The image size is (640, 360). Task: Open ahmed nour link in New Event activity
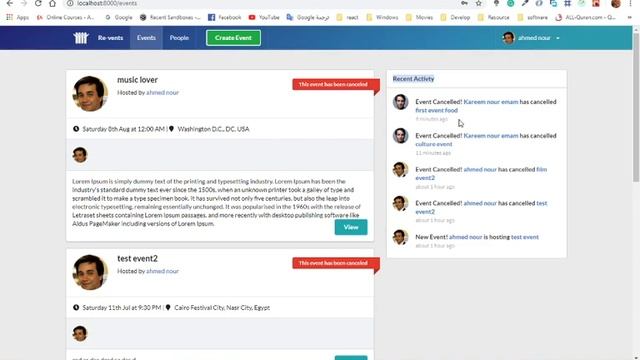[465, 237]
